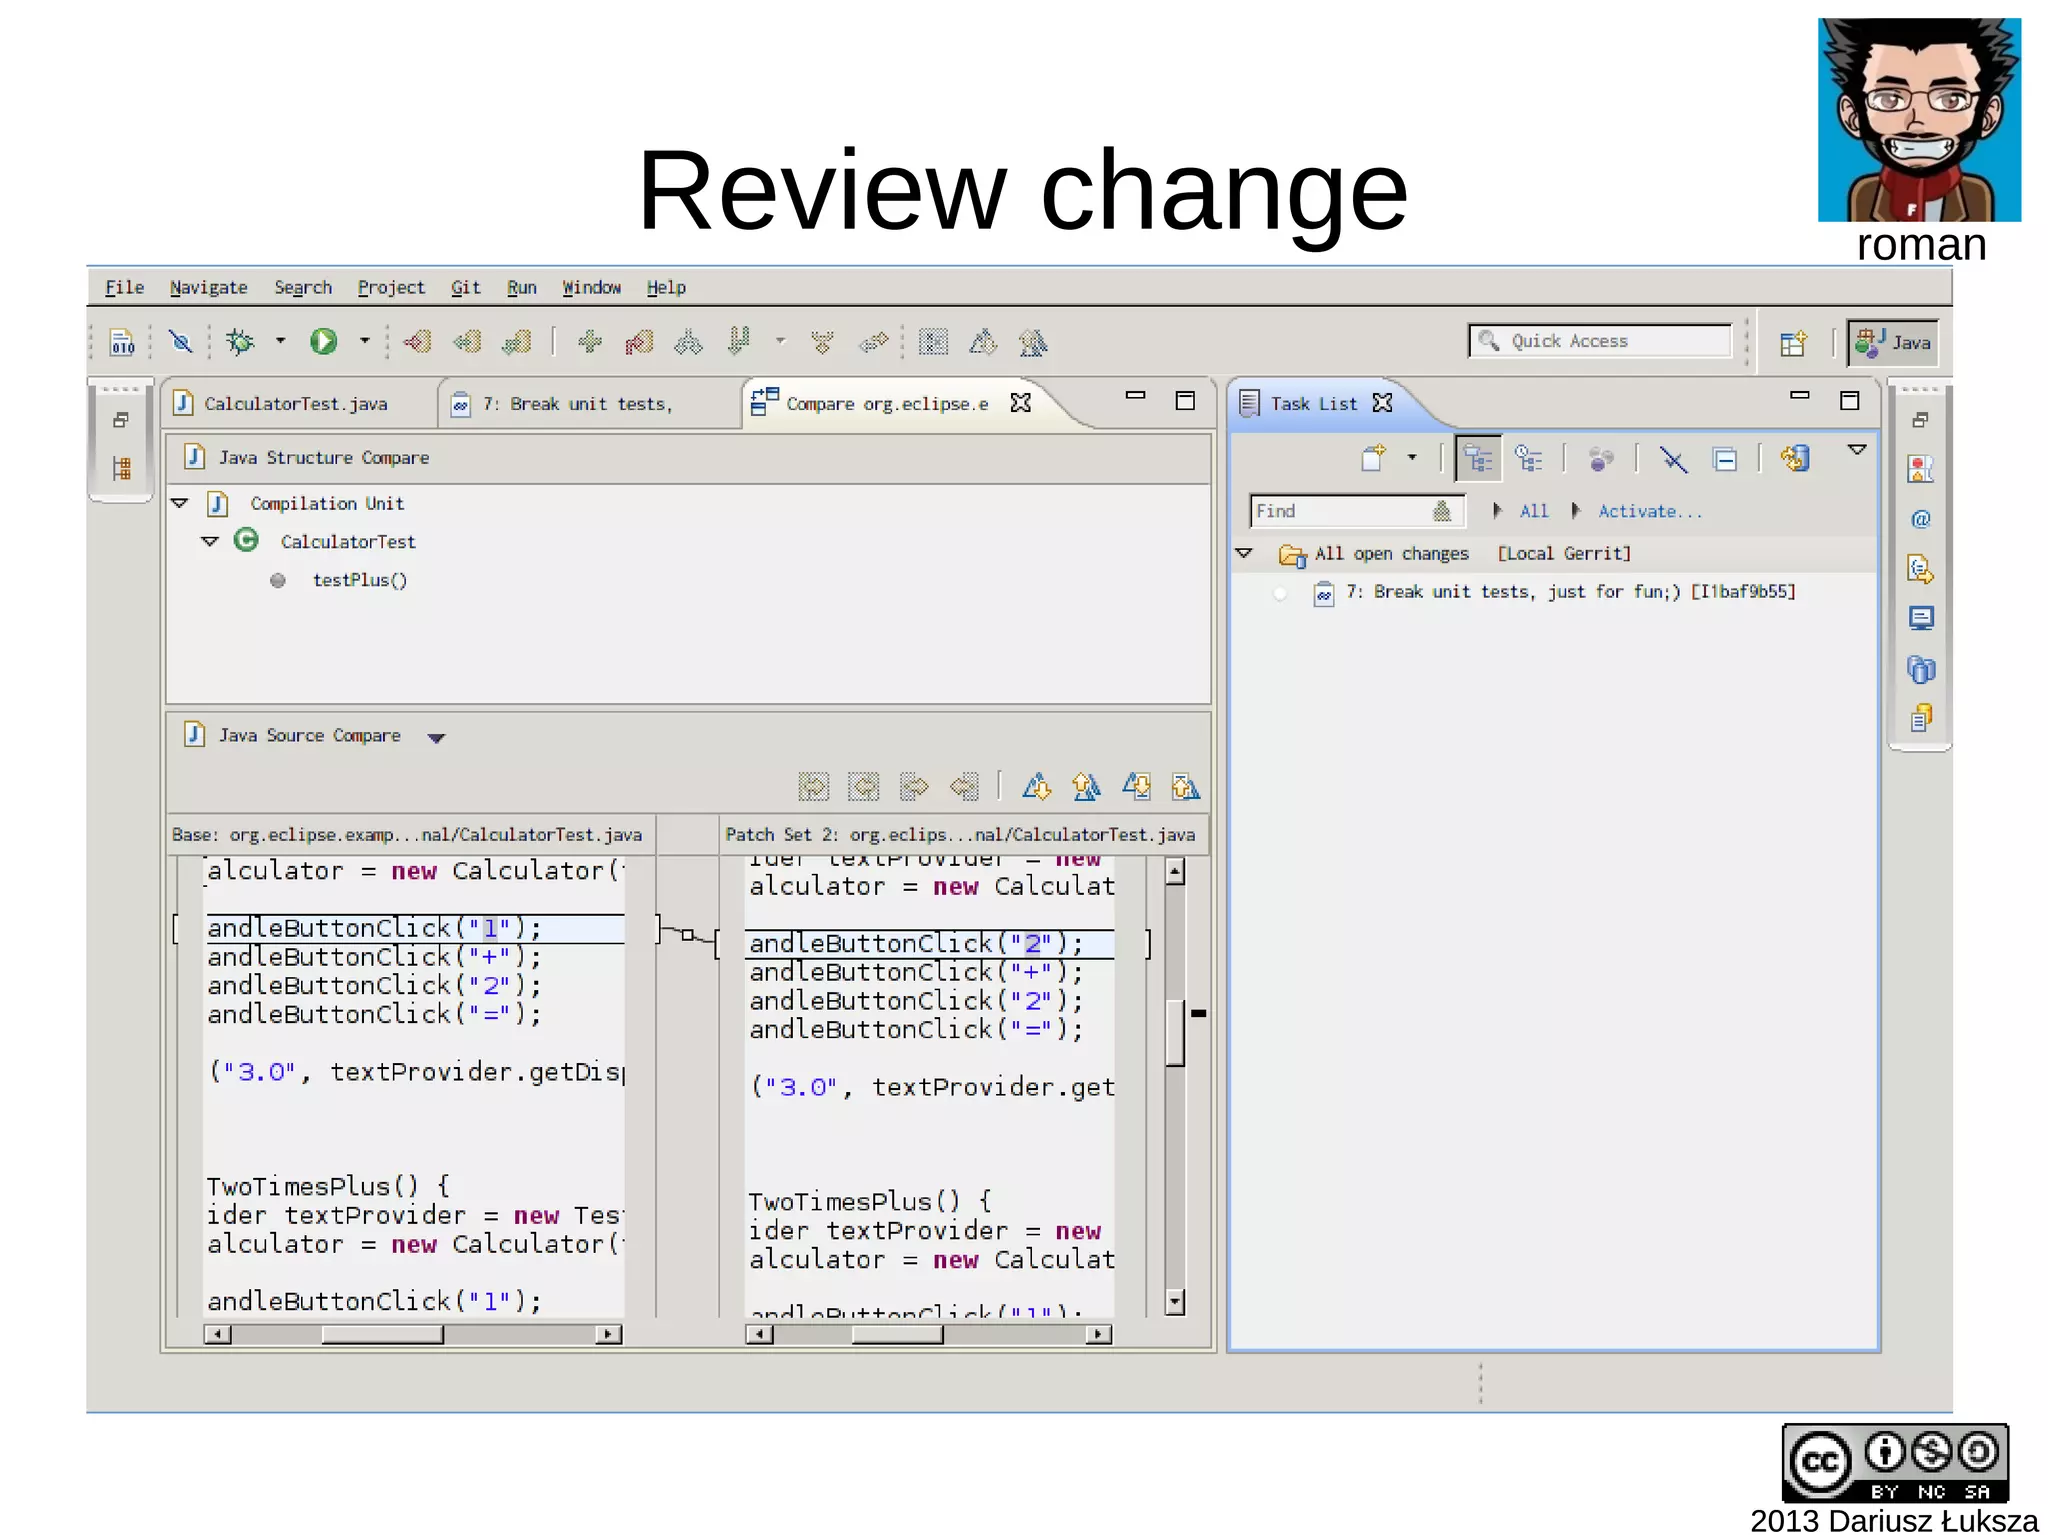
Task: Click Collapse All icon in Task List toolbar
Action: pyautogui.click(x=1725, y=459)
